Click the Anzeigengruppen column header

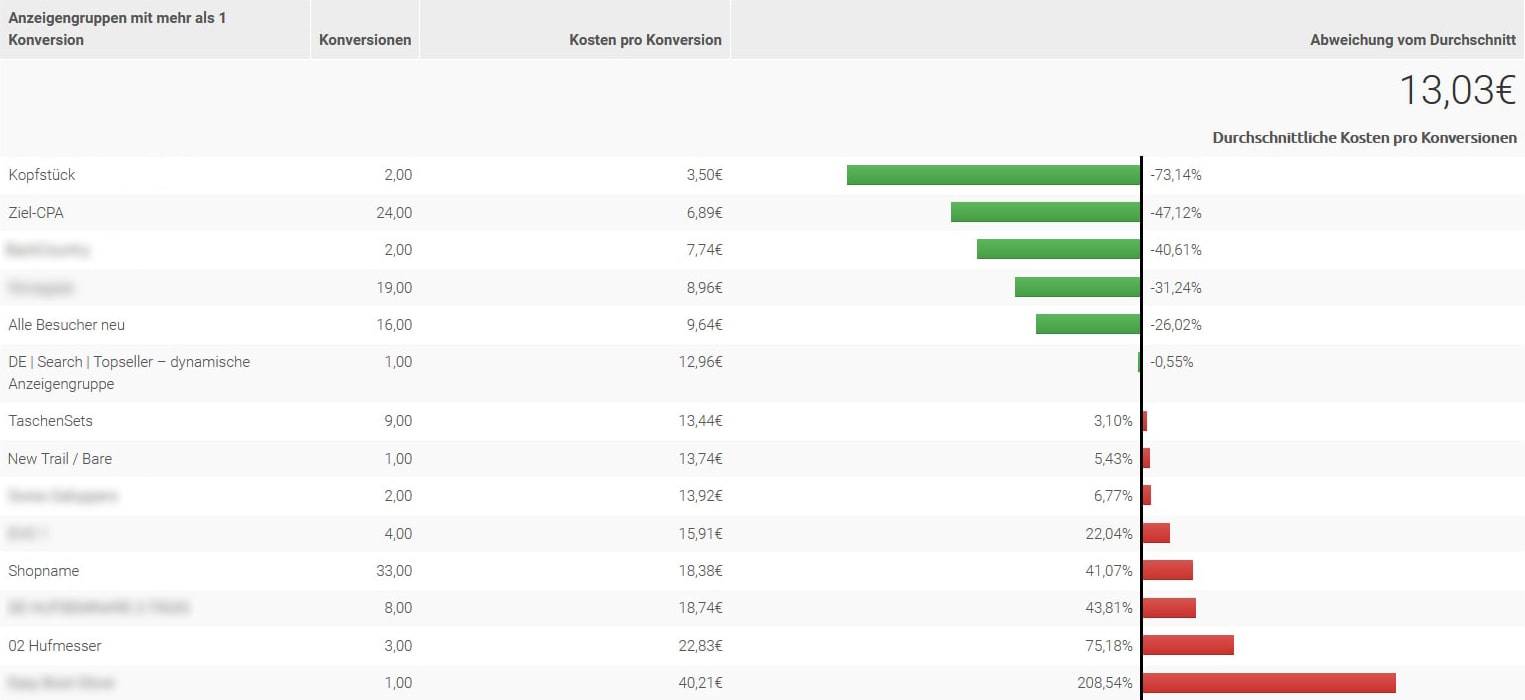point(118,29)
